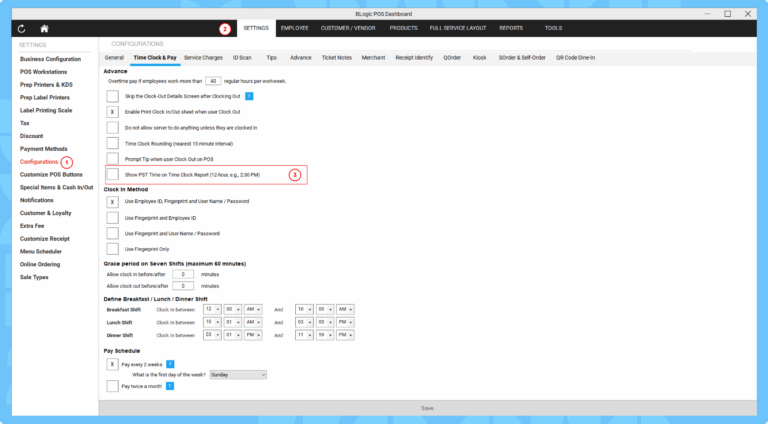
Task: Open the TOOLS menu
Action: pos(553,28)
